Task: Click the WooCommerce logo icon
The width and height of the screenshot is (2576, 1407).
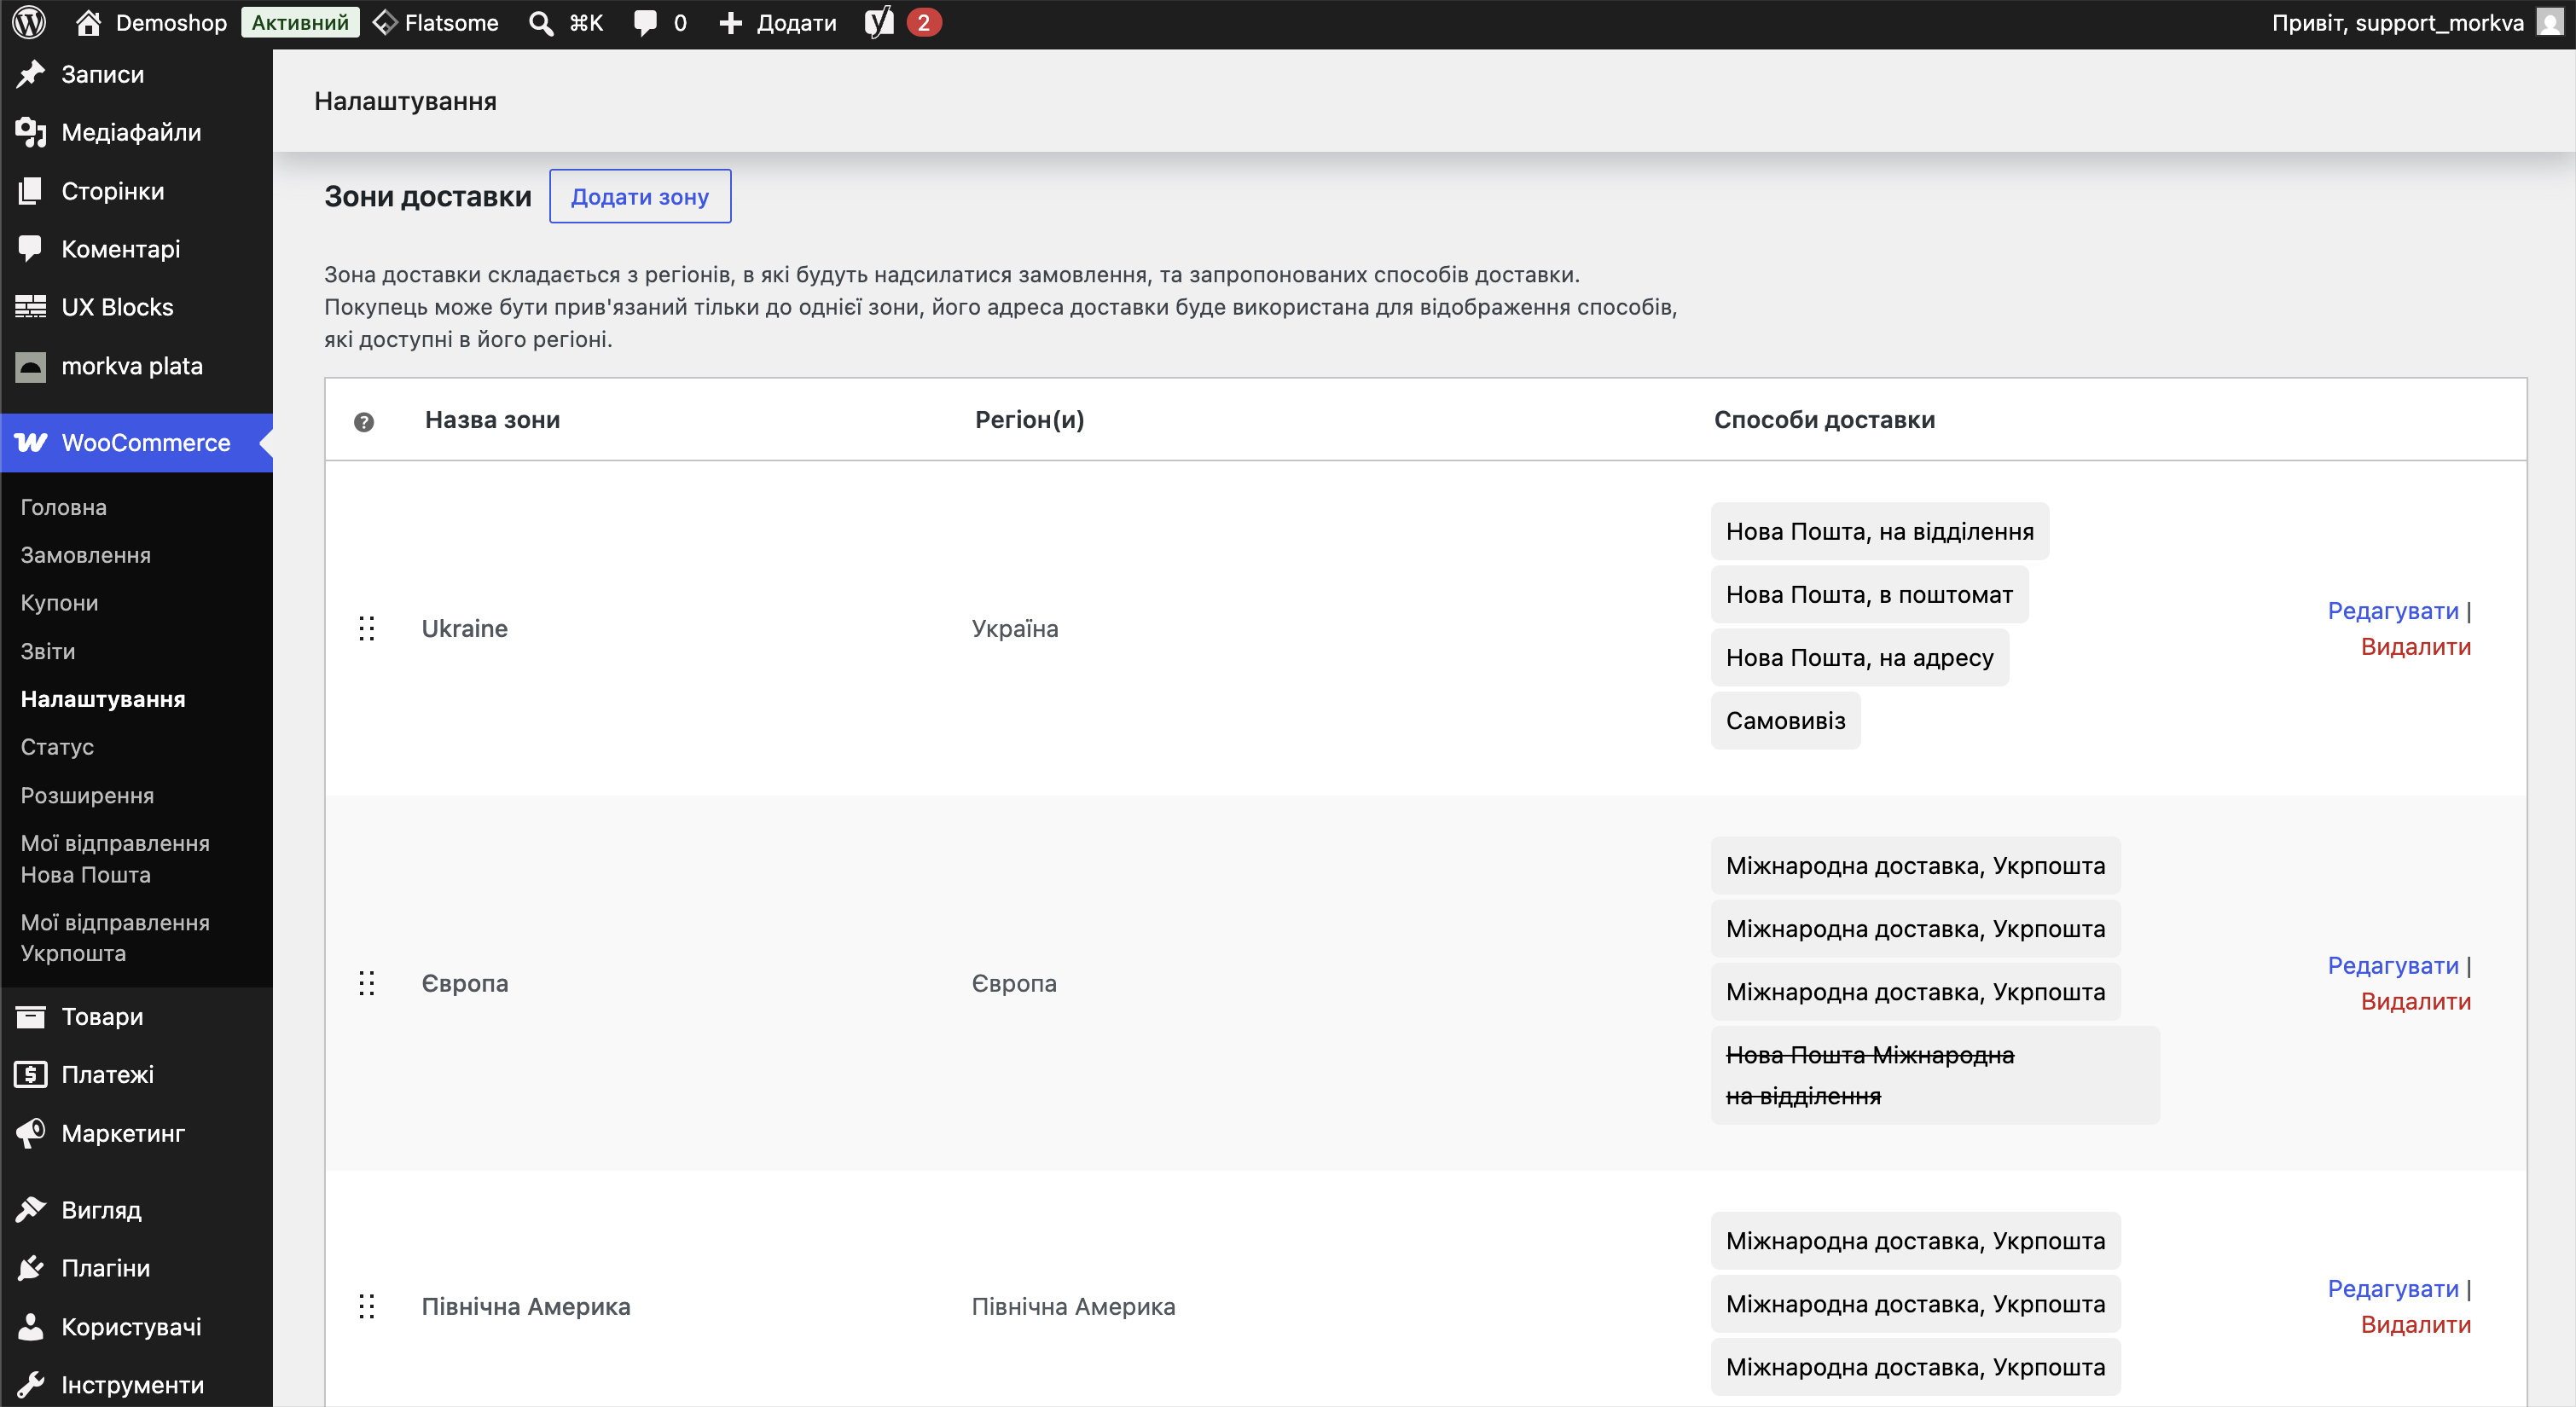Action: point(30,443)
